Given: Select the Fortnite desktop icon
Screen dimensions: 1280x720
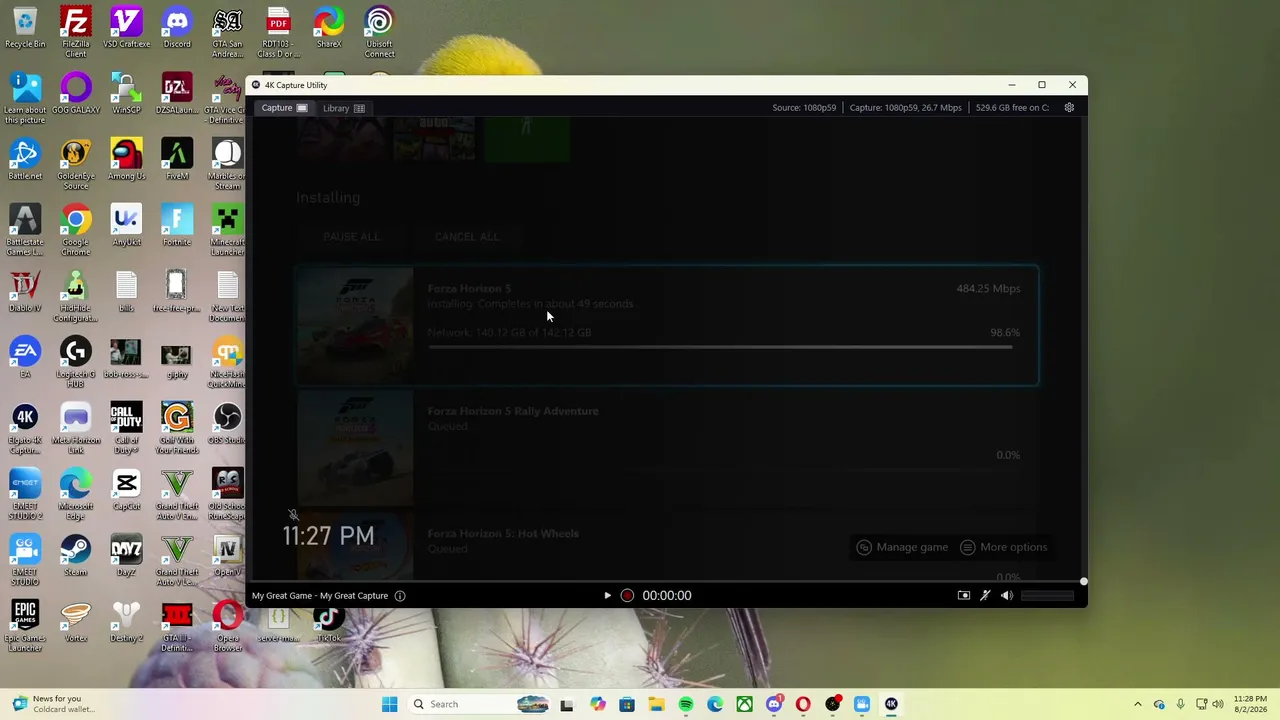Looking at the screenshot, I should pos(177,226).
